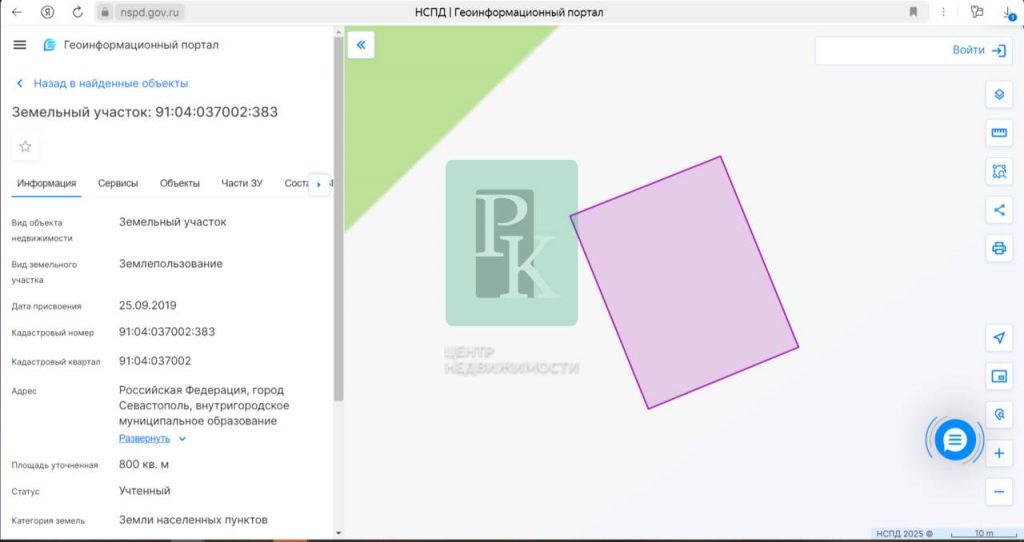This screenshot has height=542, width=1024.
Task: Switch to the Сервисы tab
Action: tap(118, 183)
